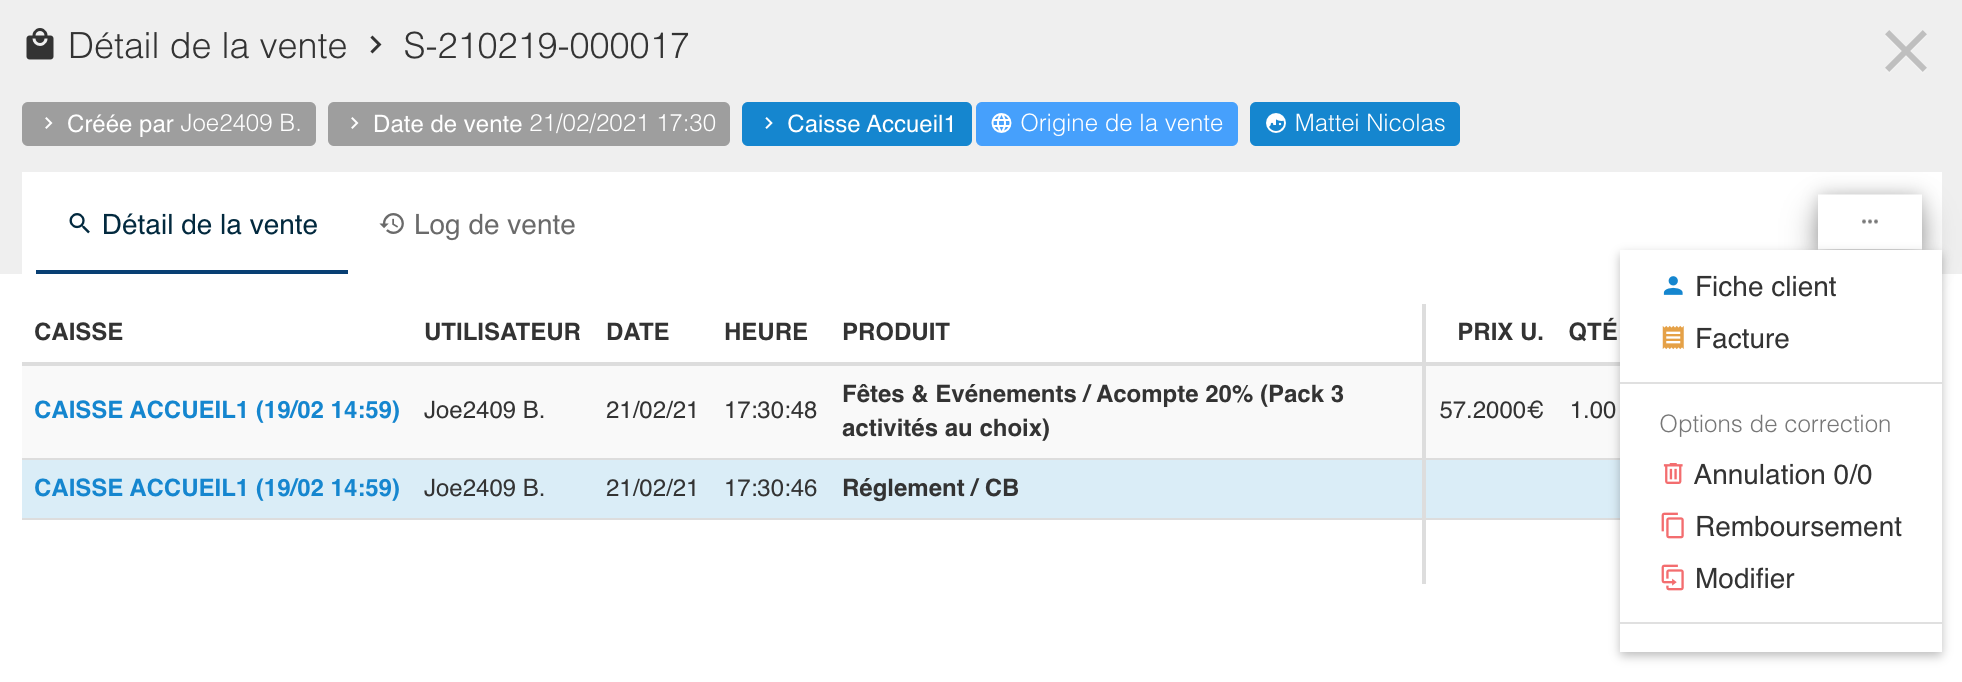Click the history clock icon on Log tab
Screen dimensions: 1962x682
pos(392,224)
